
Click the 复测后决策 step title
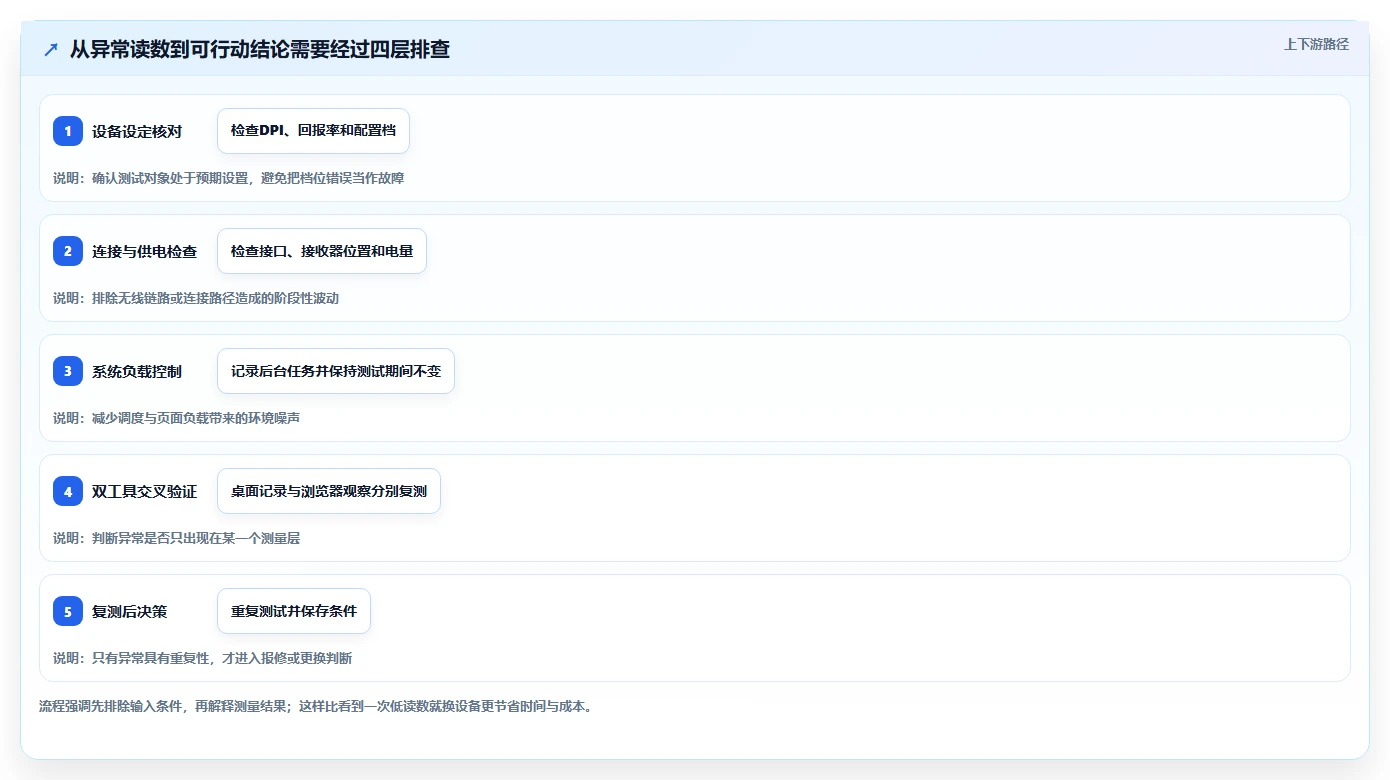click(130, 611)
